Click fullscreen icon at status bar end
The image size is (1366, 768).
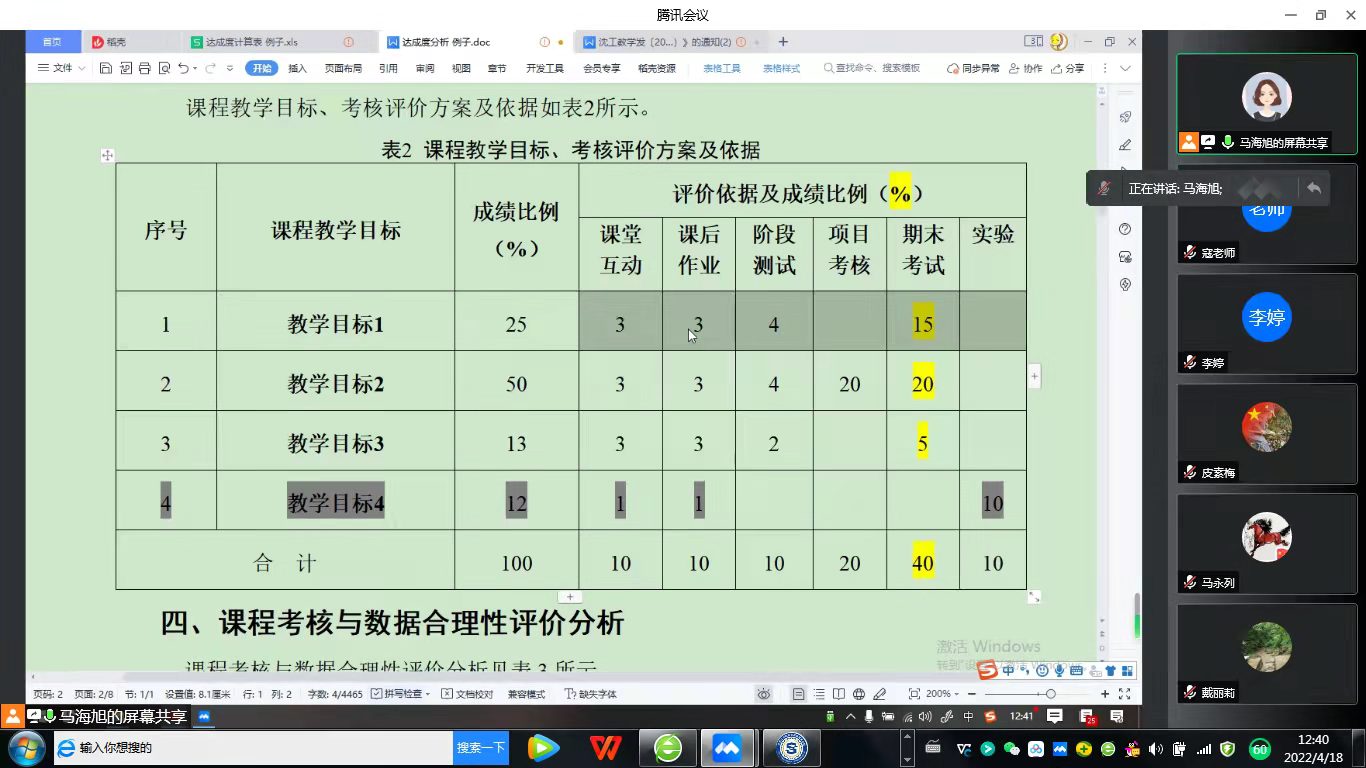tap(1125, 694)
